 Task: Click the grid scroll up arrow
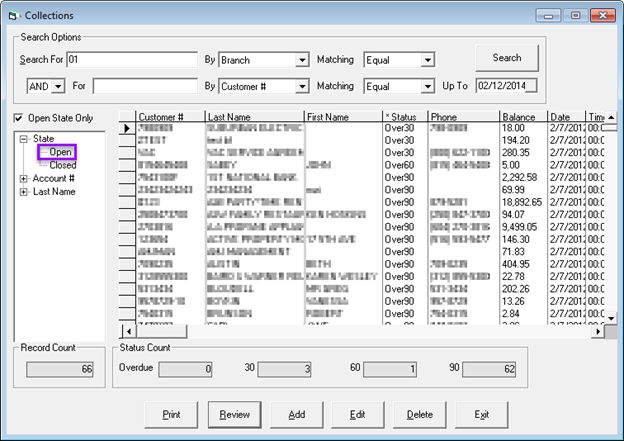pos(611,117)
